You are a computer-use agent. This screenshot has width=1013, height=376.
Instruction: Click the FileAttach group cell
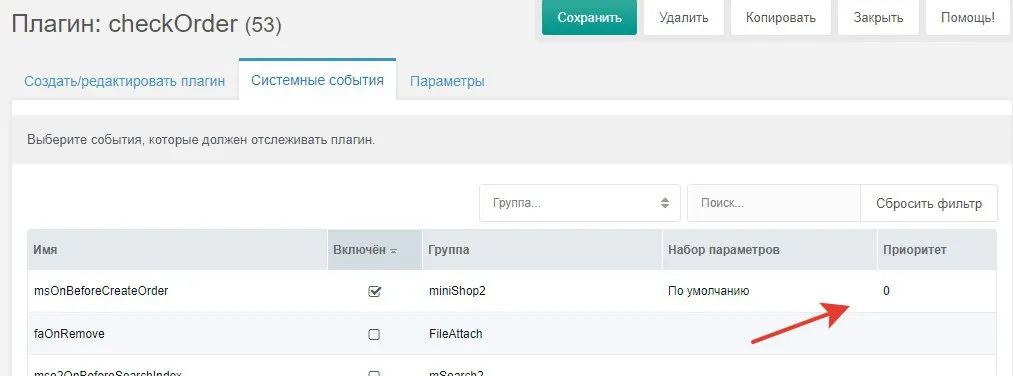[x=455, y=333]
